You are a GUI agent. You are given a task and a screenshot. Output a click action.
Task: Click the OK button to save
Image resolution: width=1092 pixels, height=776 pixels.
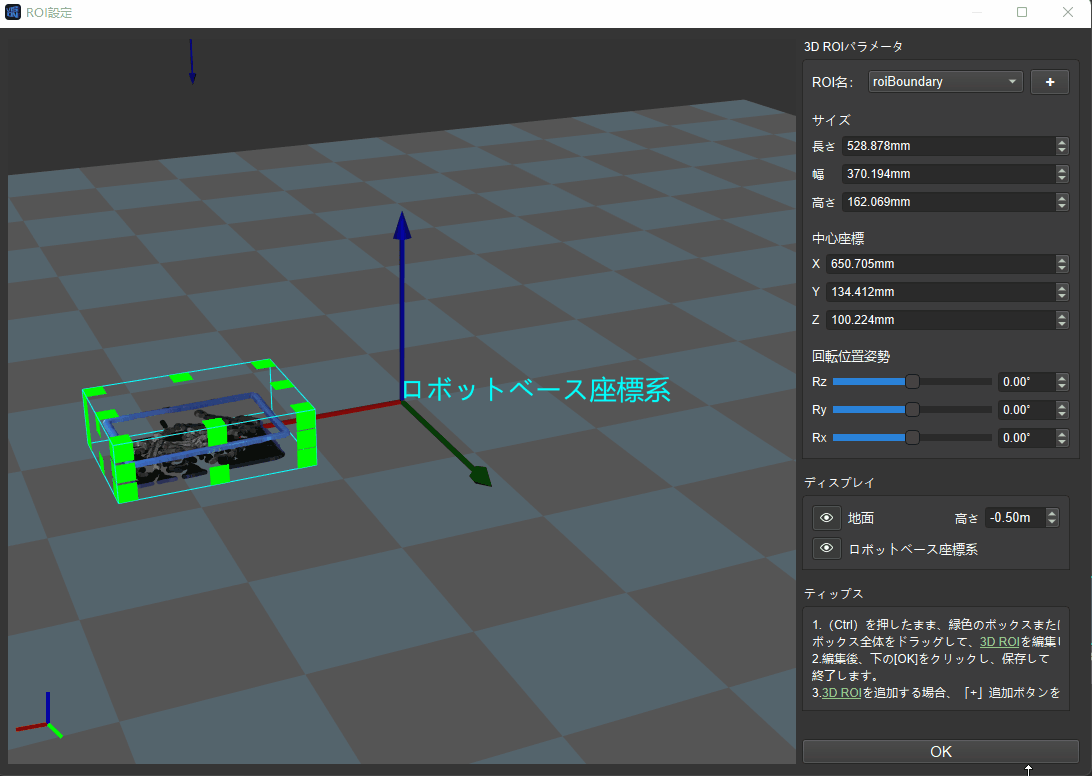tap(940, 752)
